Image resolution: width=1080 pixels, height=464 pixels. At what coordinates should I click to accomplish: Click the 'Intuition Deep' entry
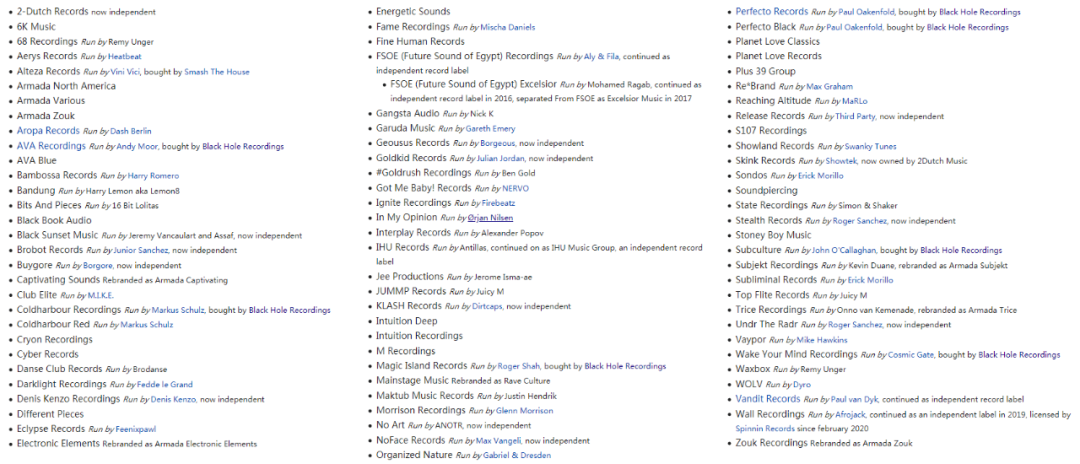point(406,321)
